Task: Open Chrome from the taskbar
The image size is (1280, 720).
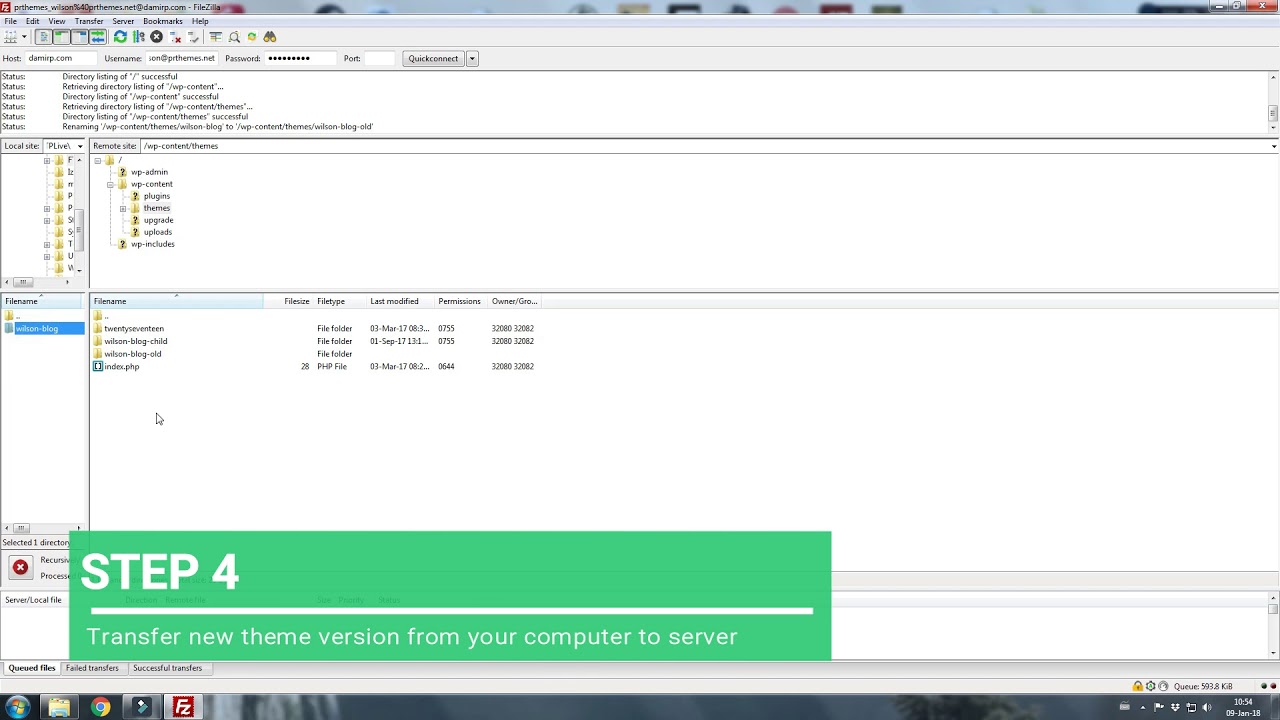Action: [x=100, y=707]
